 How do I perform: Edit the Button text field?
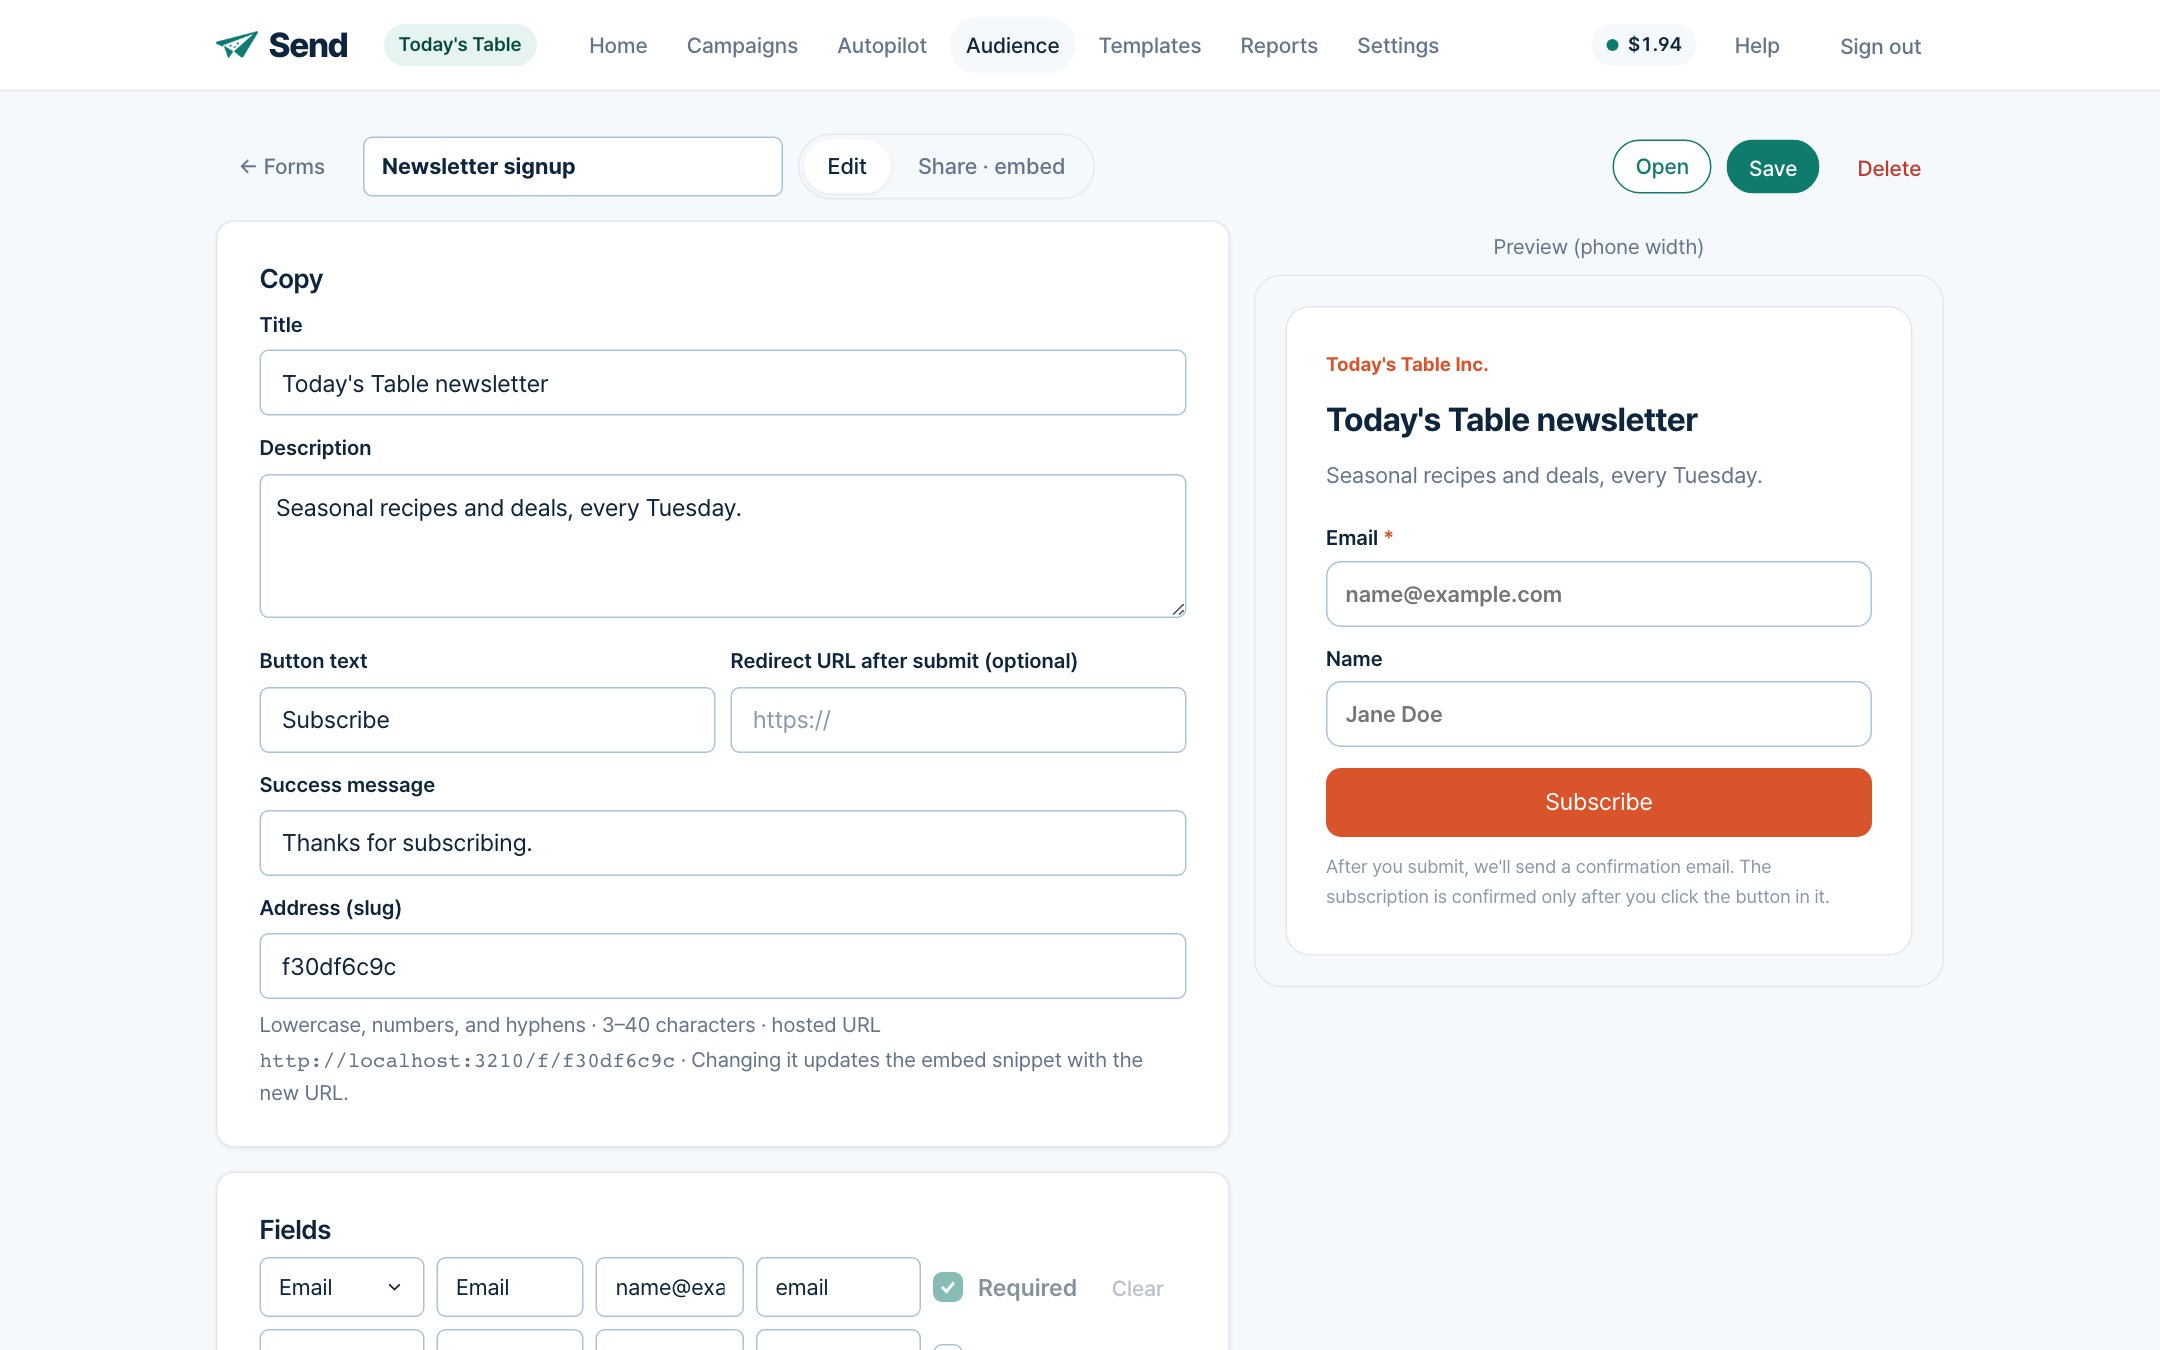487,720
